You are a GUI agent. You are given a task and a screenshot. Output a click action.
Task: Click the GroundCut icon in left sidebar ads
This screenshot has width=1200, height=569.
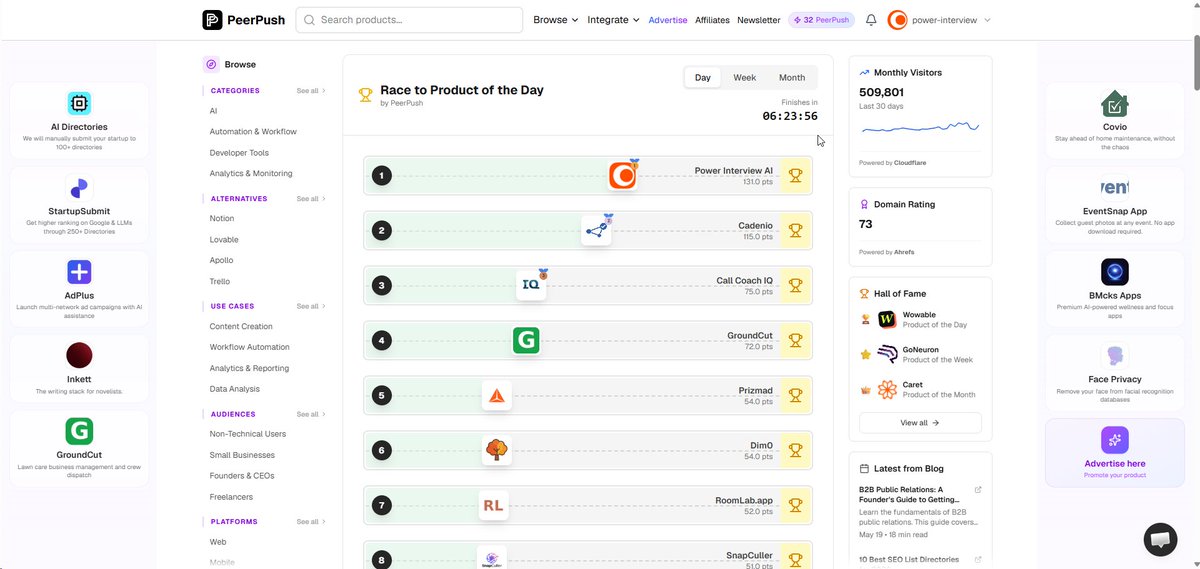pyautogui.click(x=79, y=431)
